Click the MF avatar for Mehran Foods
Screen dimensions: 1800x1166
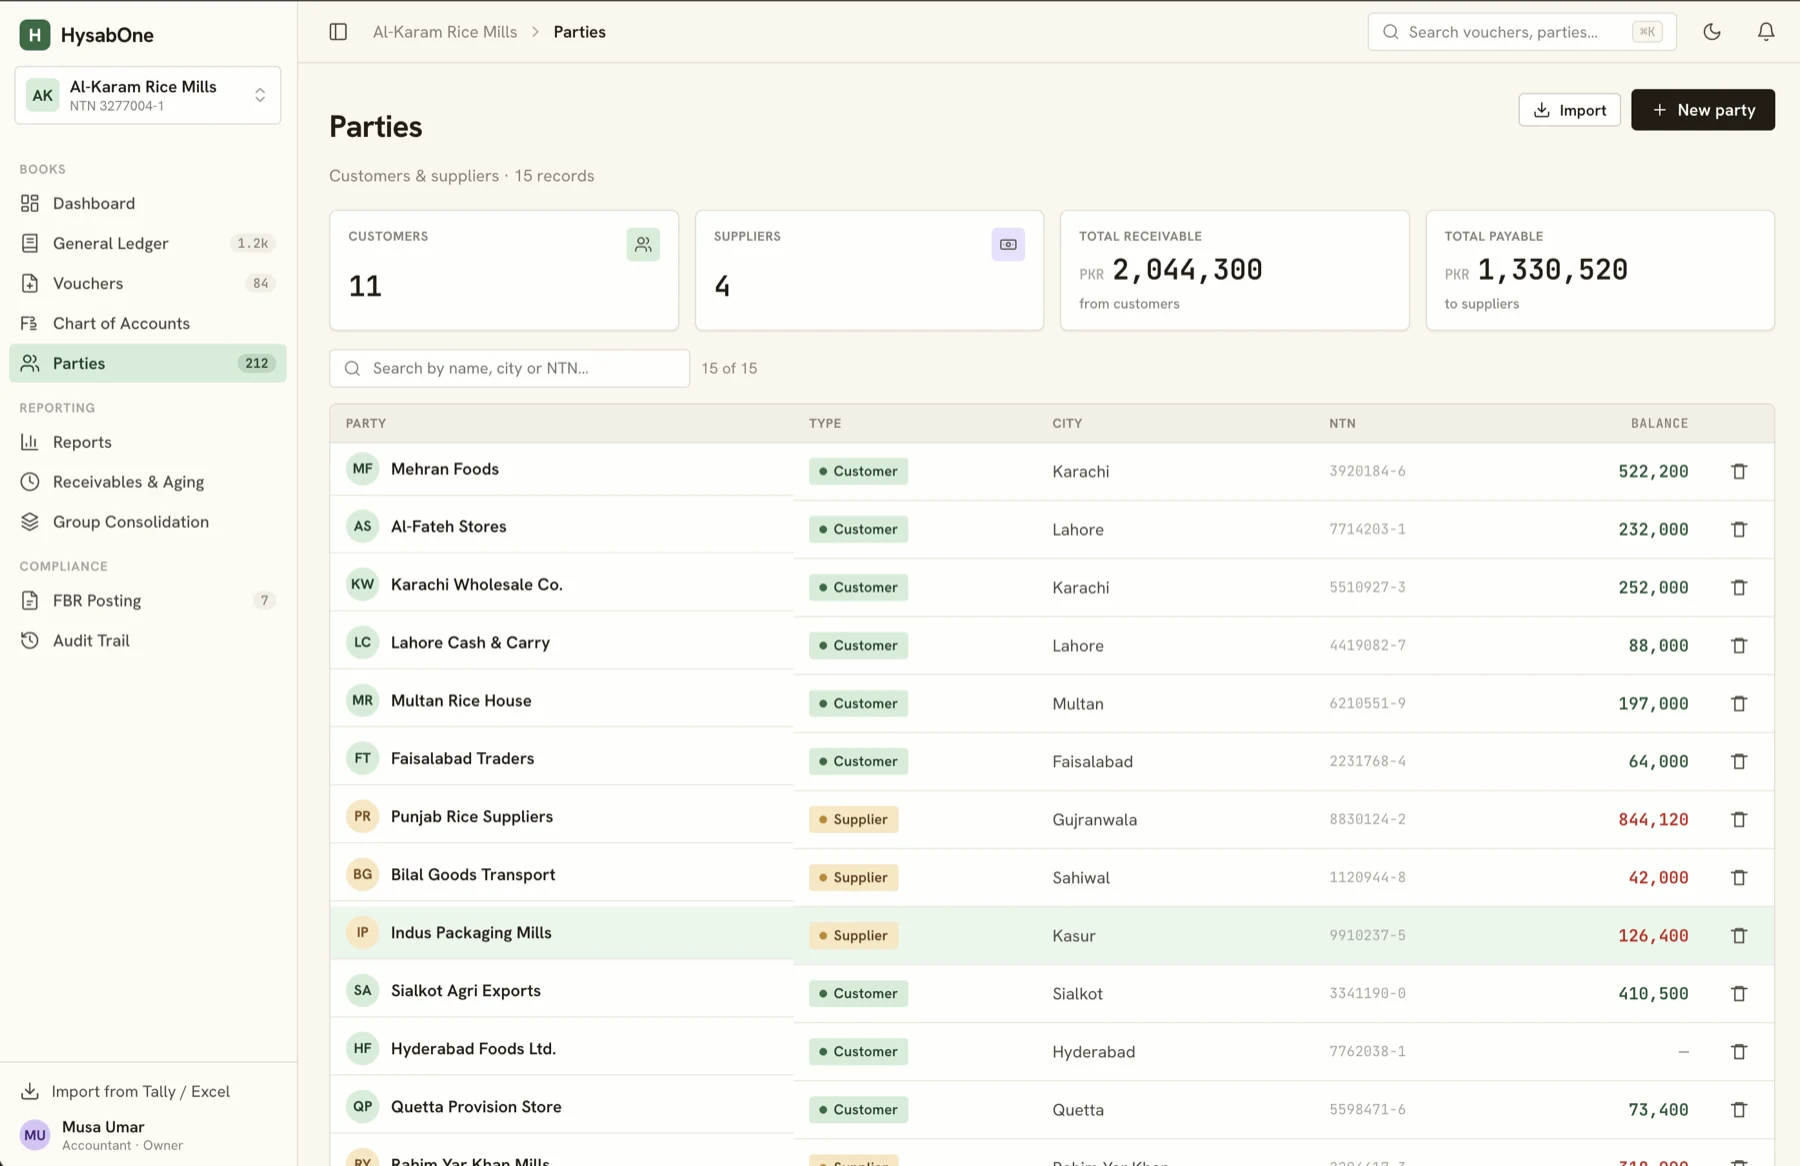[362, 468]
